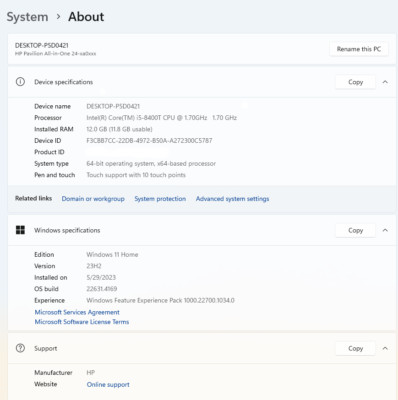The height and width of the screenshot is (400, 398).
Task: Select the Processor value i5-8400T text
Action: coord(162,118)
